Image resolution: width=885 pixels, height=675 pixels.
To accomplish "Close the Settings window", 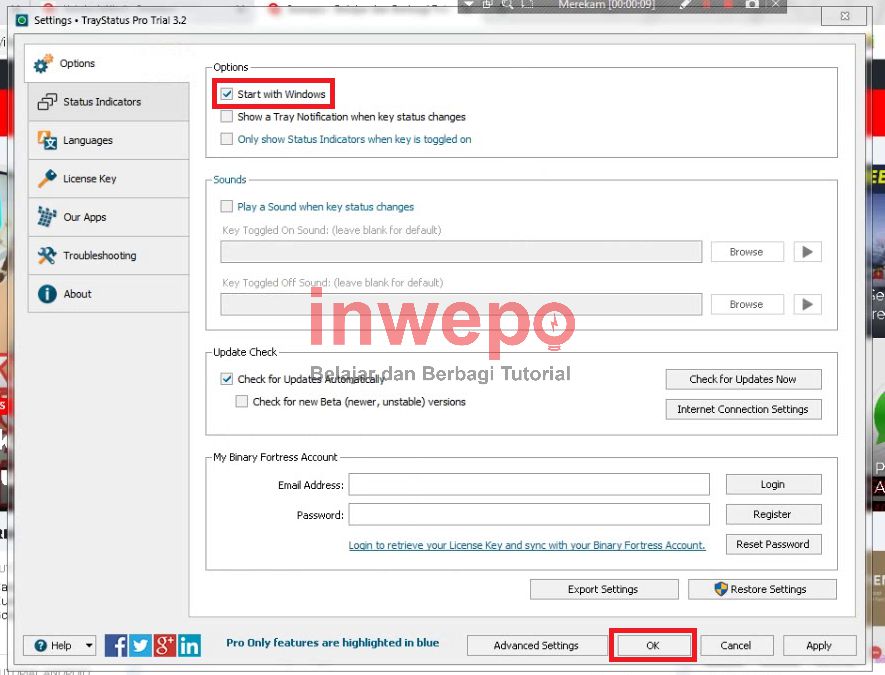I will (845, 16).
